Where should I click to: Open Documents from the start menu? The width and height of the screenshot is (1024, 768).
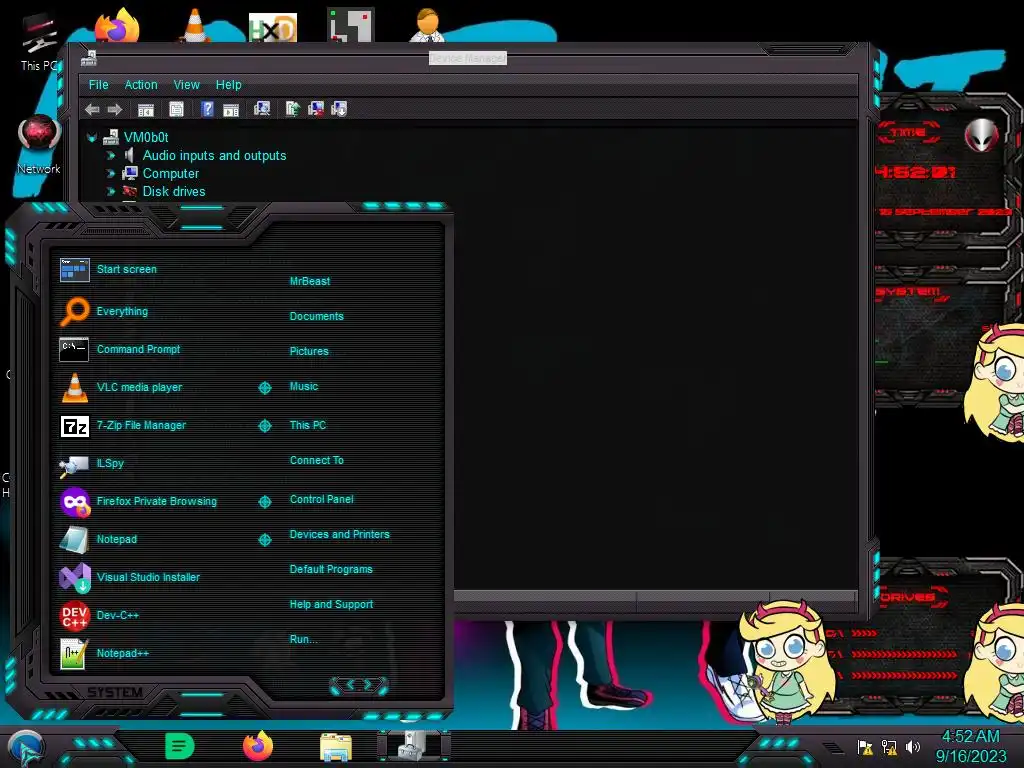(316, 316)
